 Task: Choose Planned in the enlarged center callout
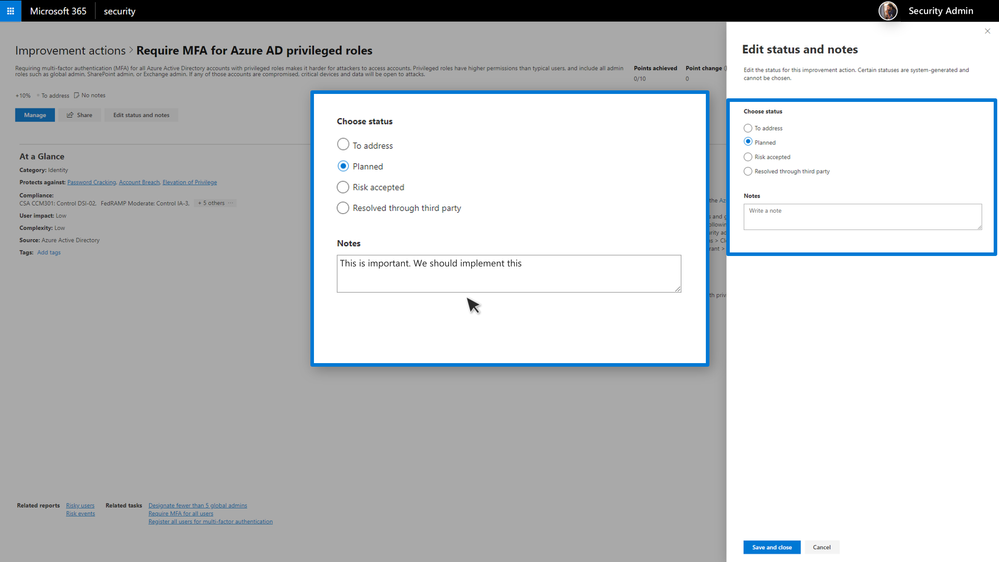pos(343,166)
